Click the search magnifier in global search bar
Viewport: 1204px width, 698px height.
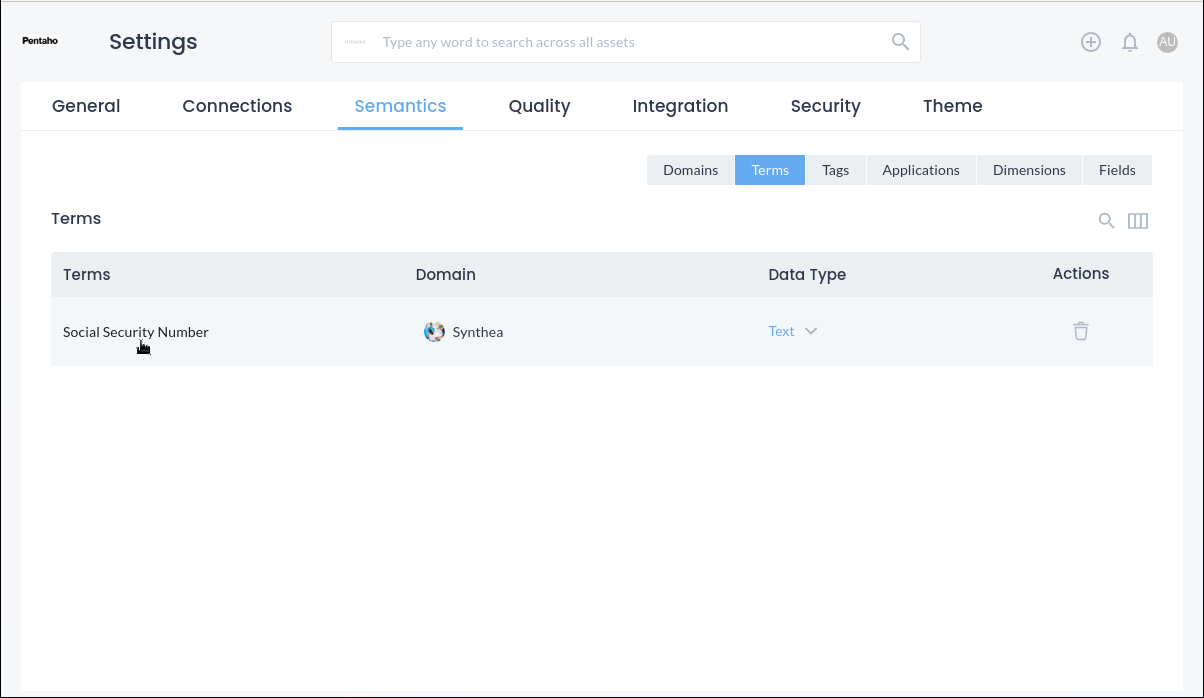(x=900, y=42)
